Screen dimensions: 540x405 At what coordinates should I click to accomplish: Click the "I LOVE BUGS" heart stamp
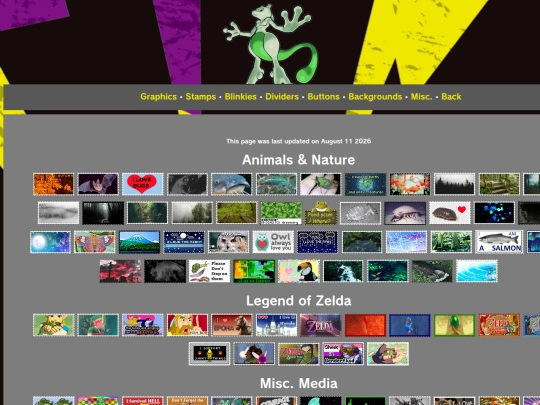[x=143, y=184]
